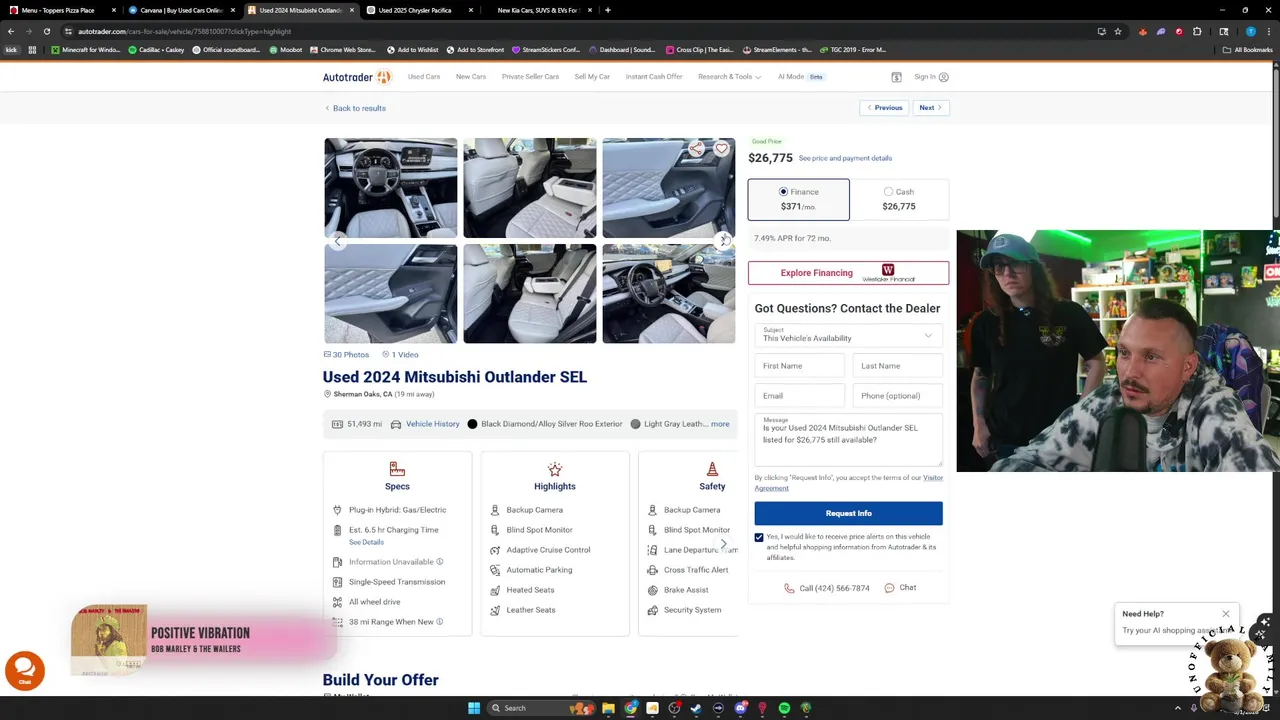Open the Used Cars menu item
1280x720 pixels.
[424, 77]
